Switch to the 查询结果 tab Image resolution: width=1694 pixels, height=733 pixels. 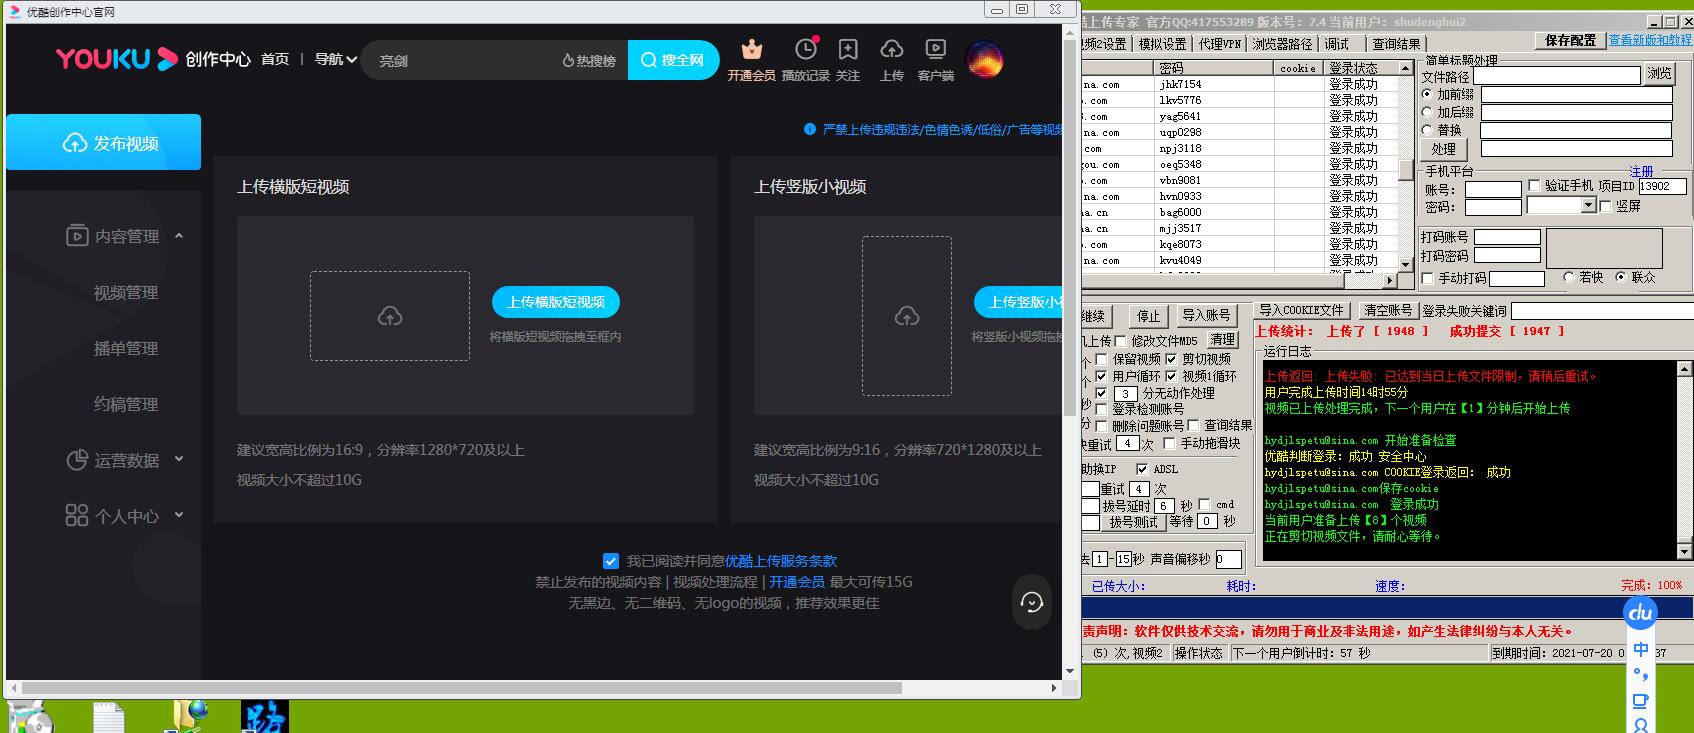[x=1396, y=44]
